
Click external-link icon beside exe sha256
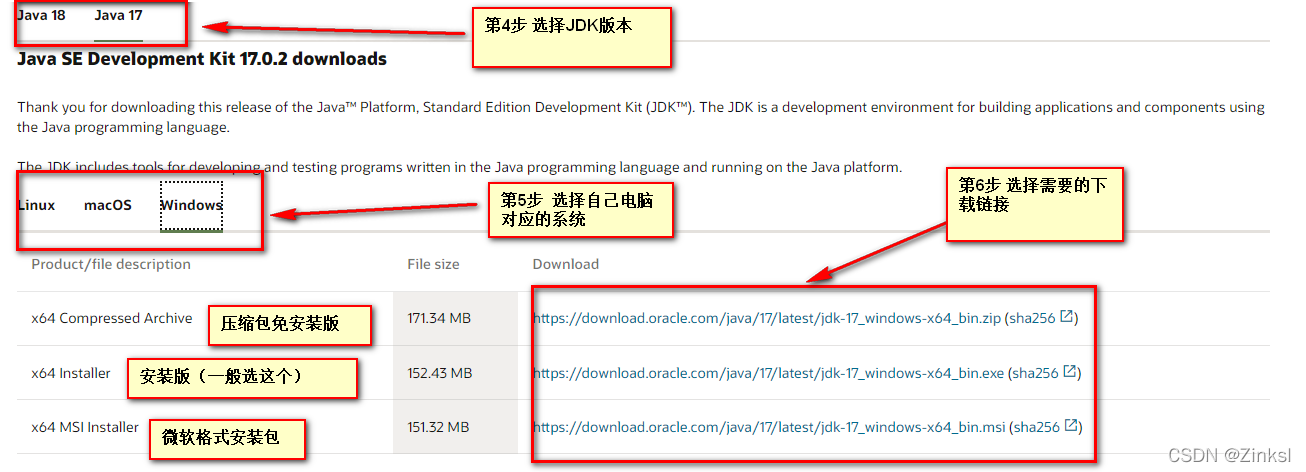[1070, 372]
